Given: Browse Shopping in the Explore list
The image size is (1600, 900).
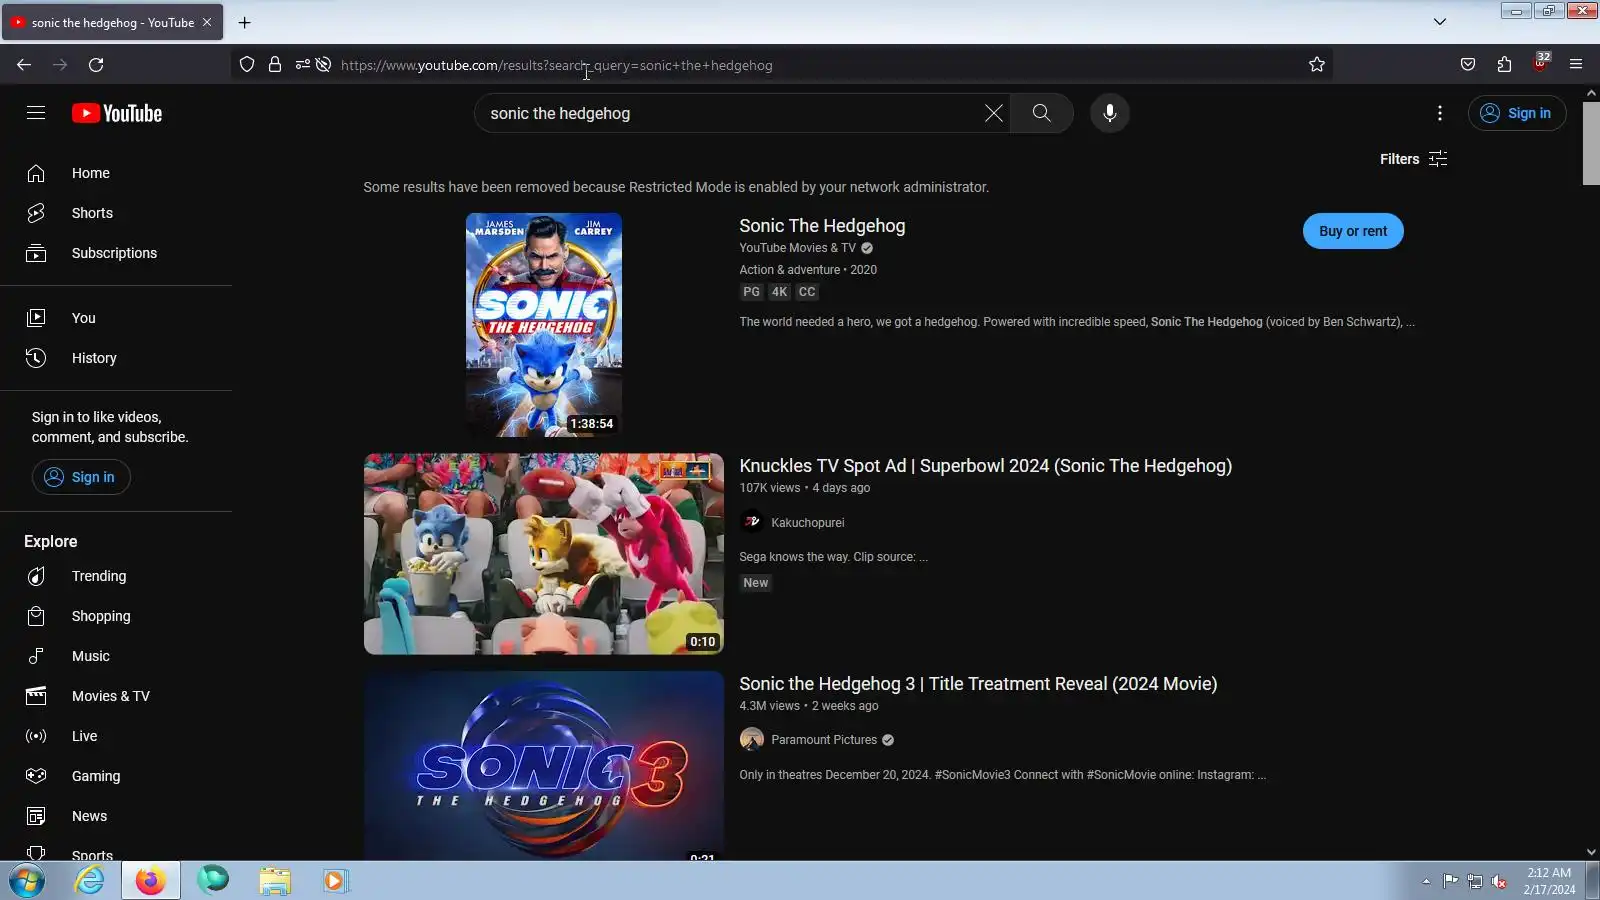Looking at the screenshot, I should point(116,616).
